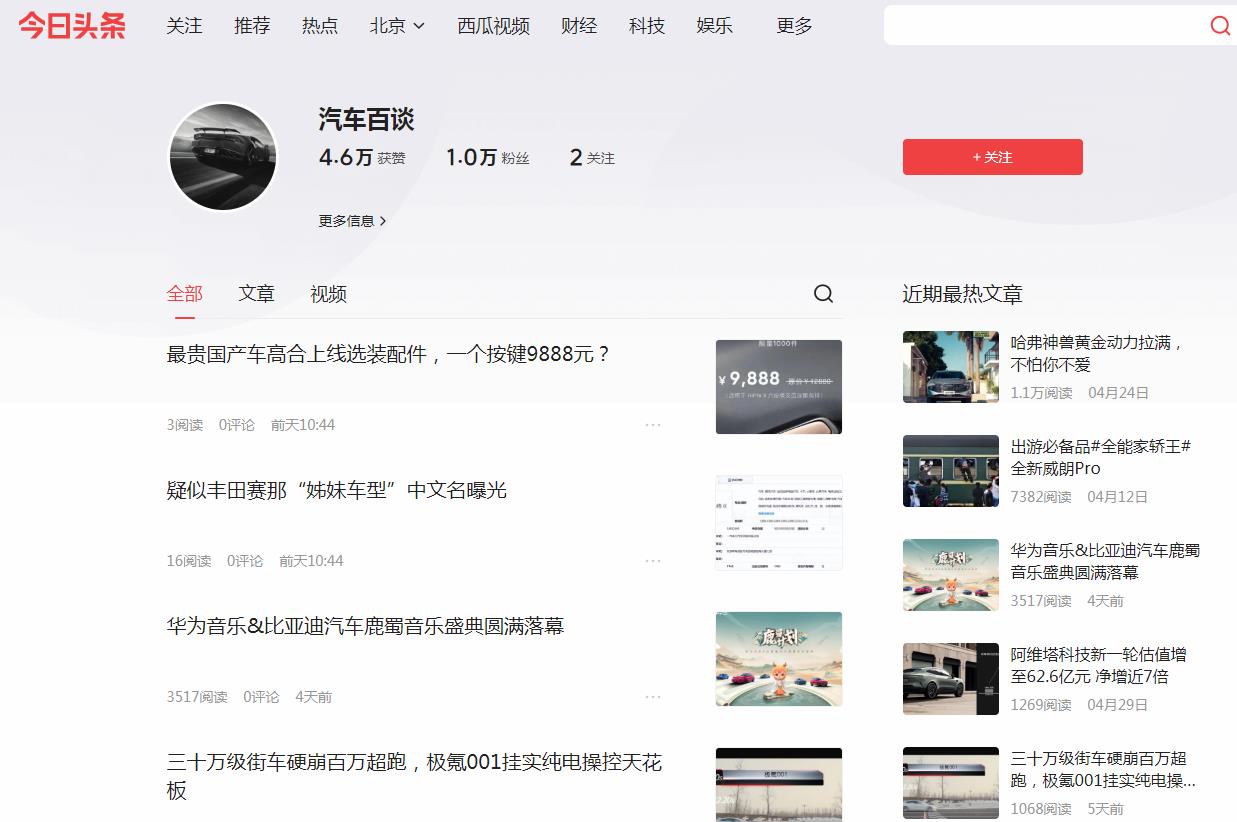Open the 西瓜视频 channel

pos(493,26)
